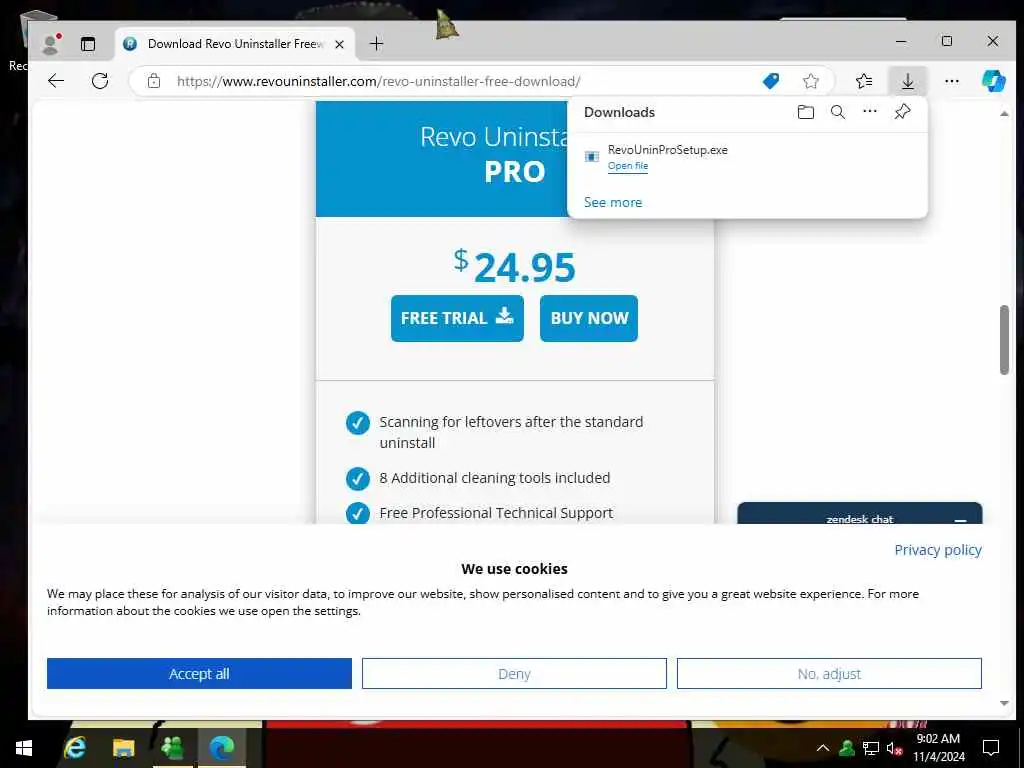1024x768 pixels.
Task: Open the network tray icon
Action: pos(870,748)
